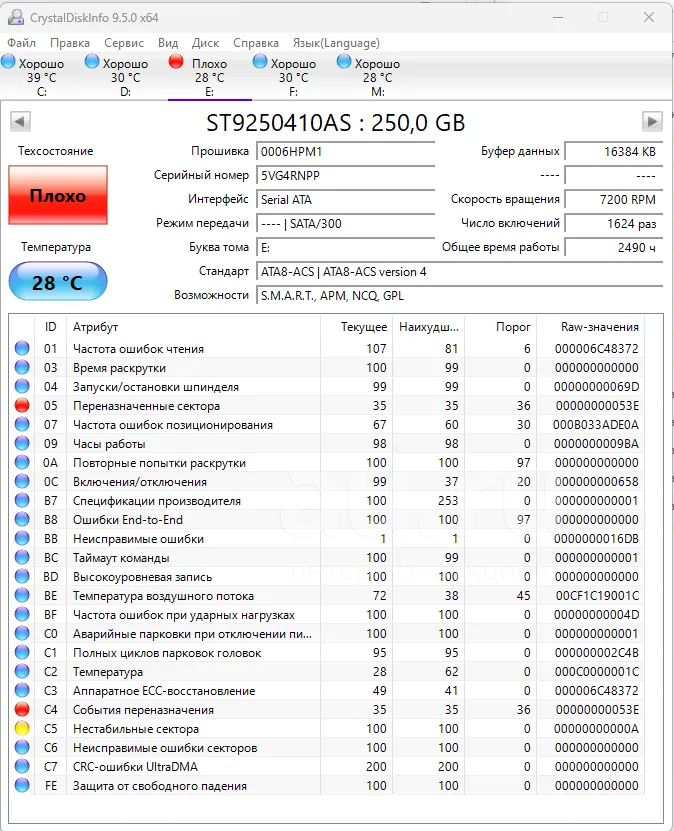The width and height of the screenshot is (674, 831).
Task: Click the blue icon for CRC-ошибки UltraDMA
Action: [x=22, y=766]
